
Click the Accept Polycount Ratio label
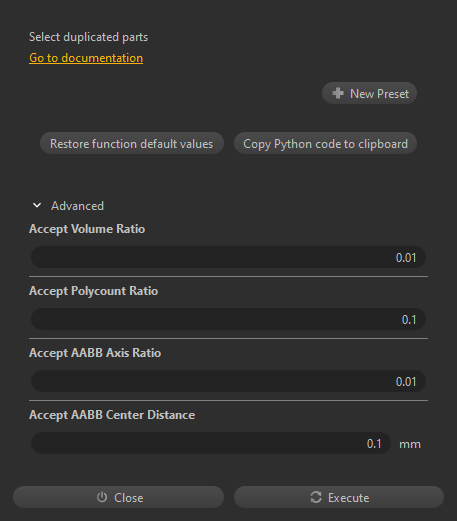pyautogui.click(x=93, y=291)
